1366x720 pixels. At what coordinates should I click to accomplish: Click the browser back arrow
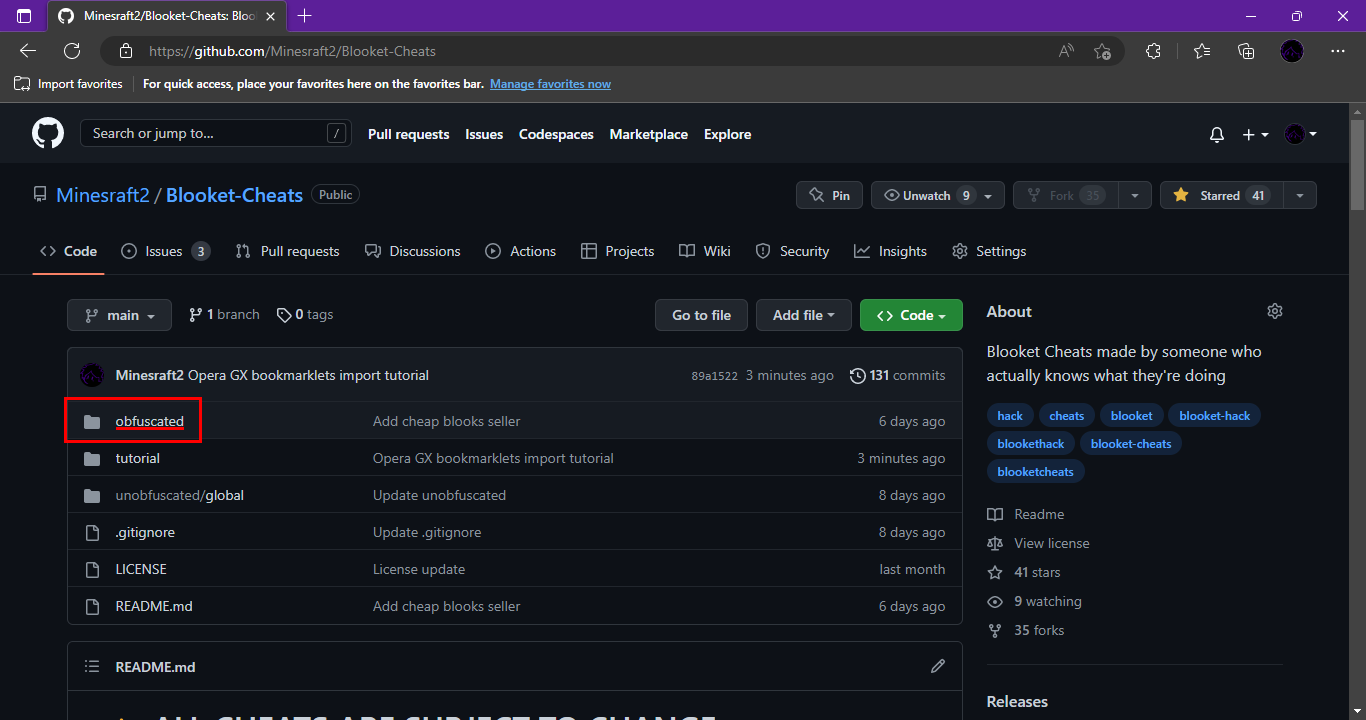(27, 51)
